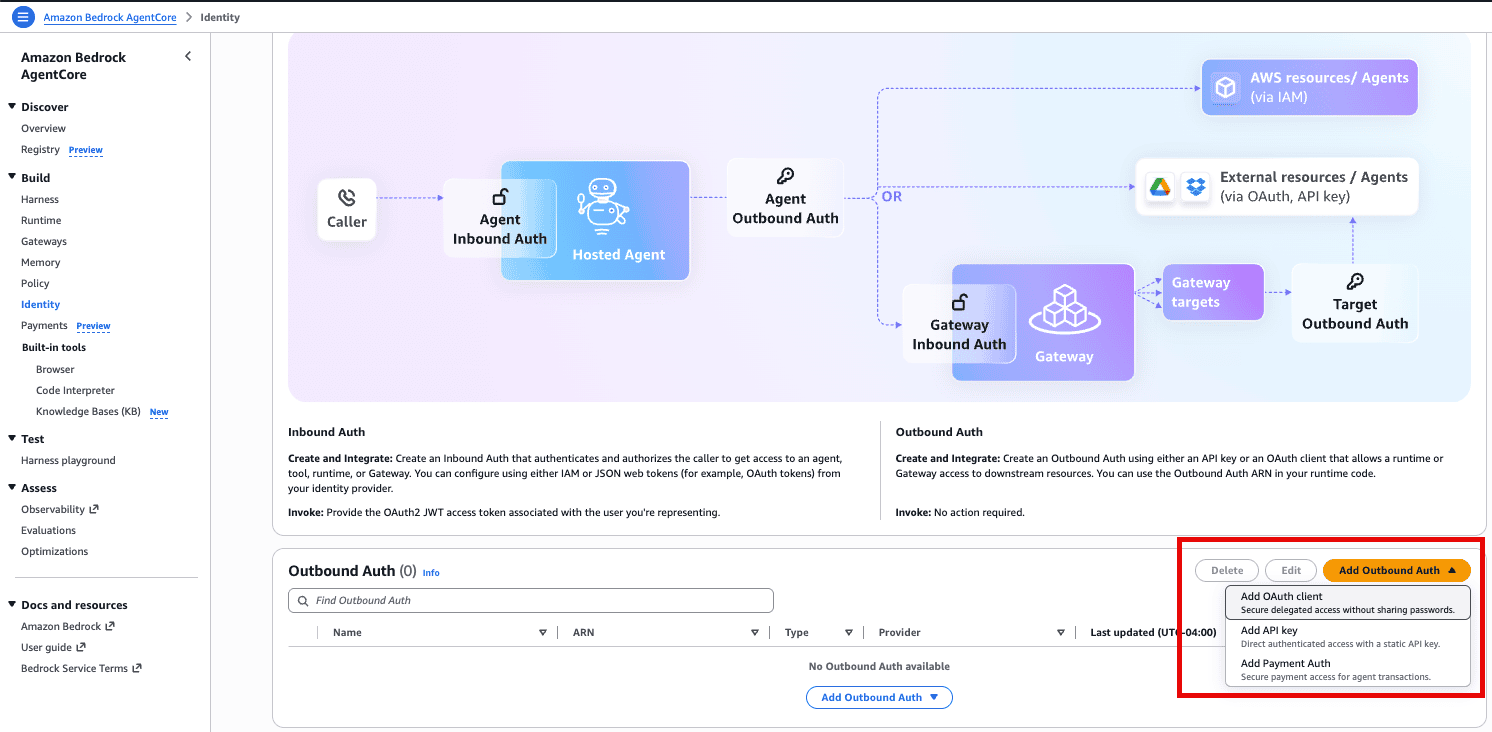Screen dimensions: 1492x732
Task: Click the disabled Edit button
Action: click(1291, 571)
